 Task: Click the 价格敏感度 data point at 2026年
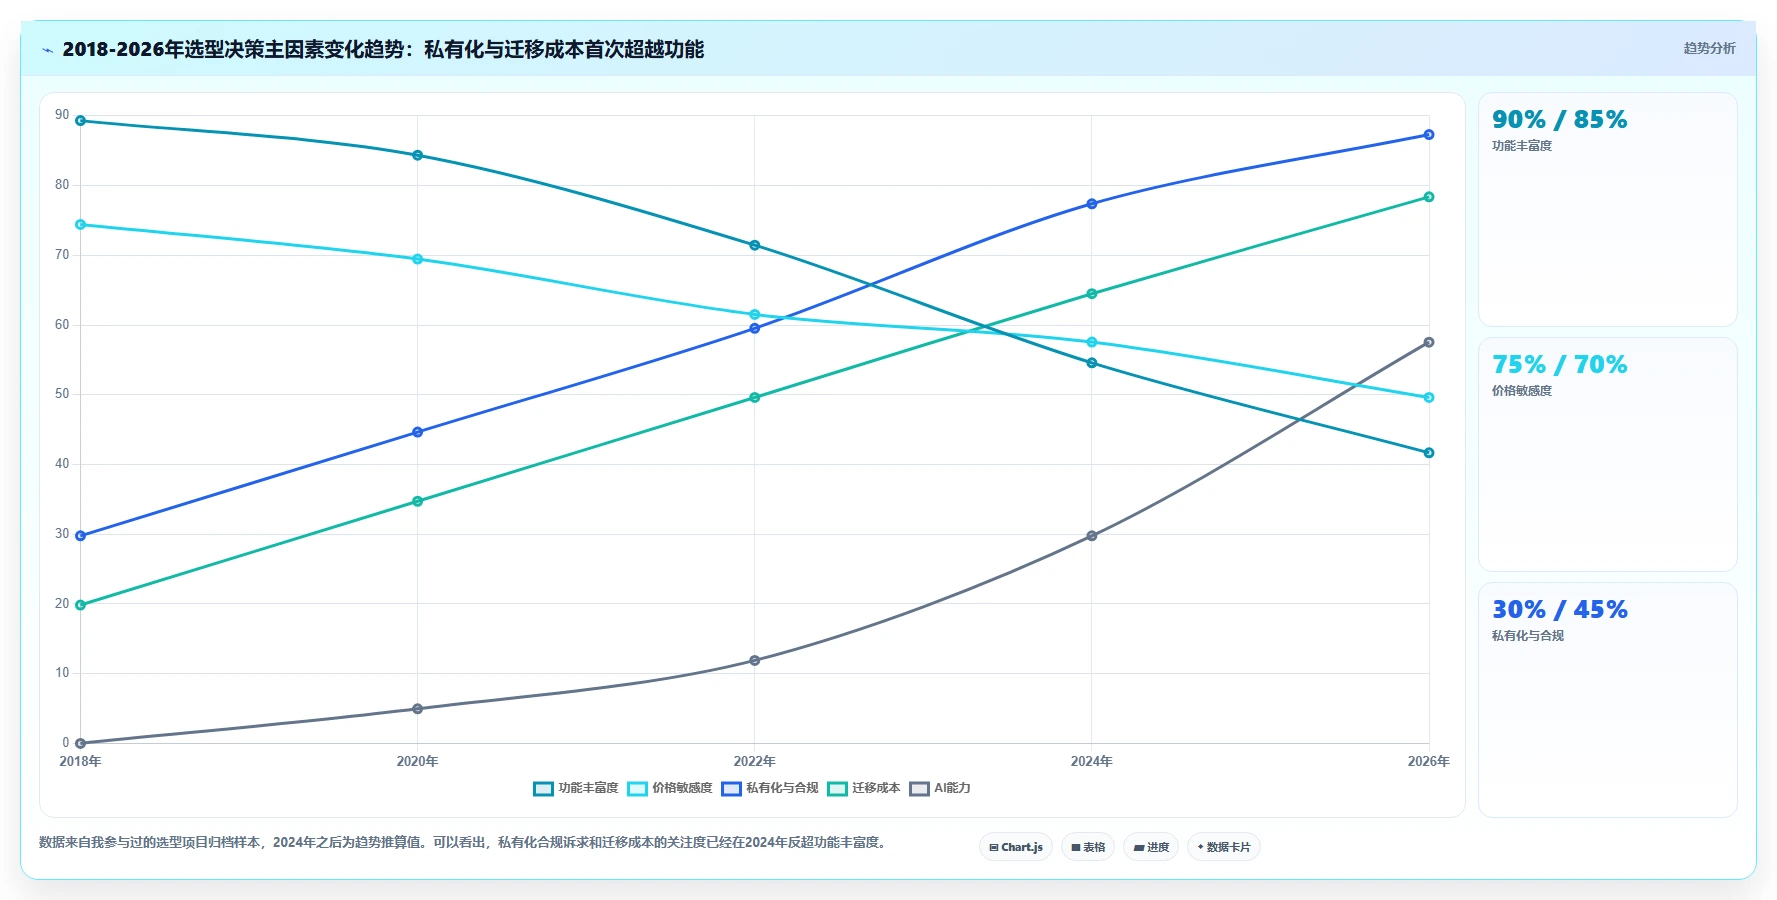(x=1429, y=398)
